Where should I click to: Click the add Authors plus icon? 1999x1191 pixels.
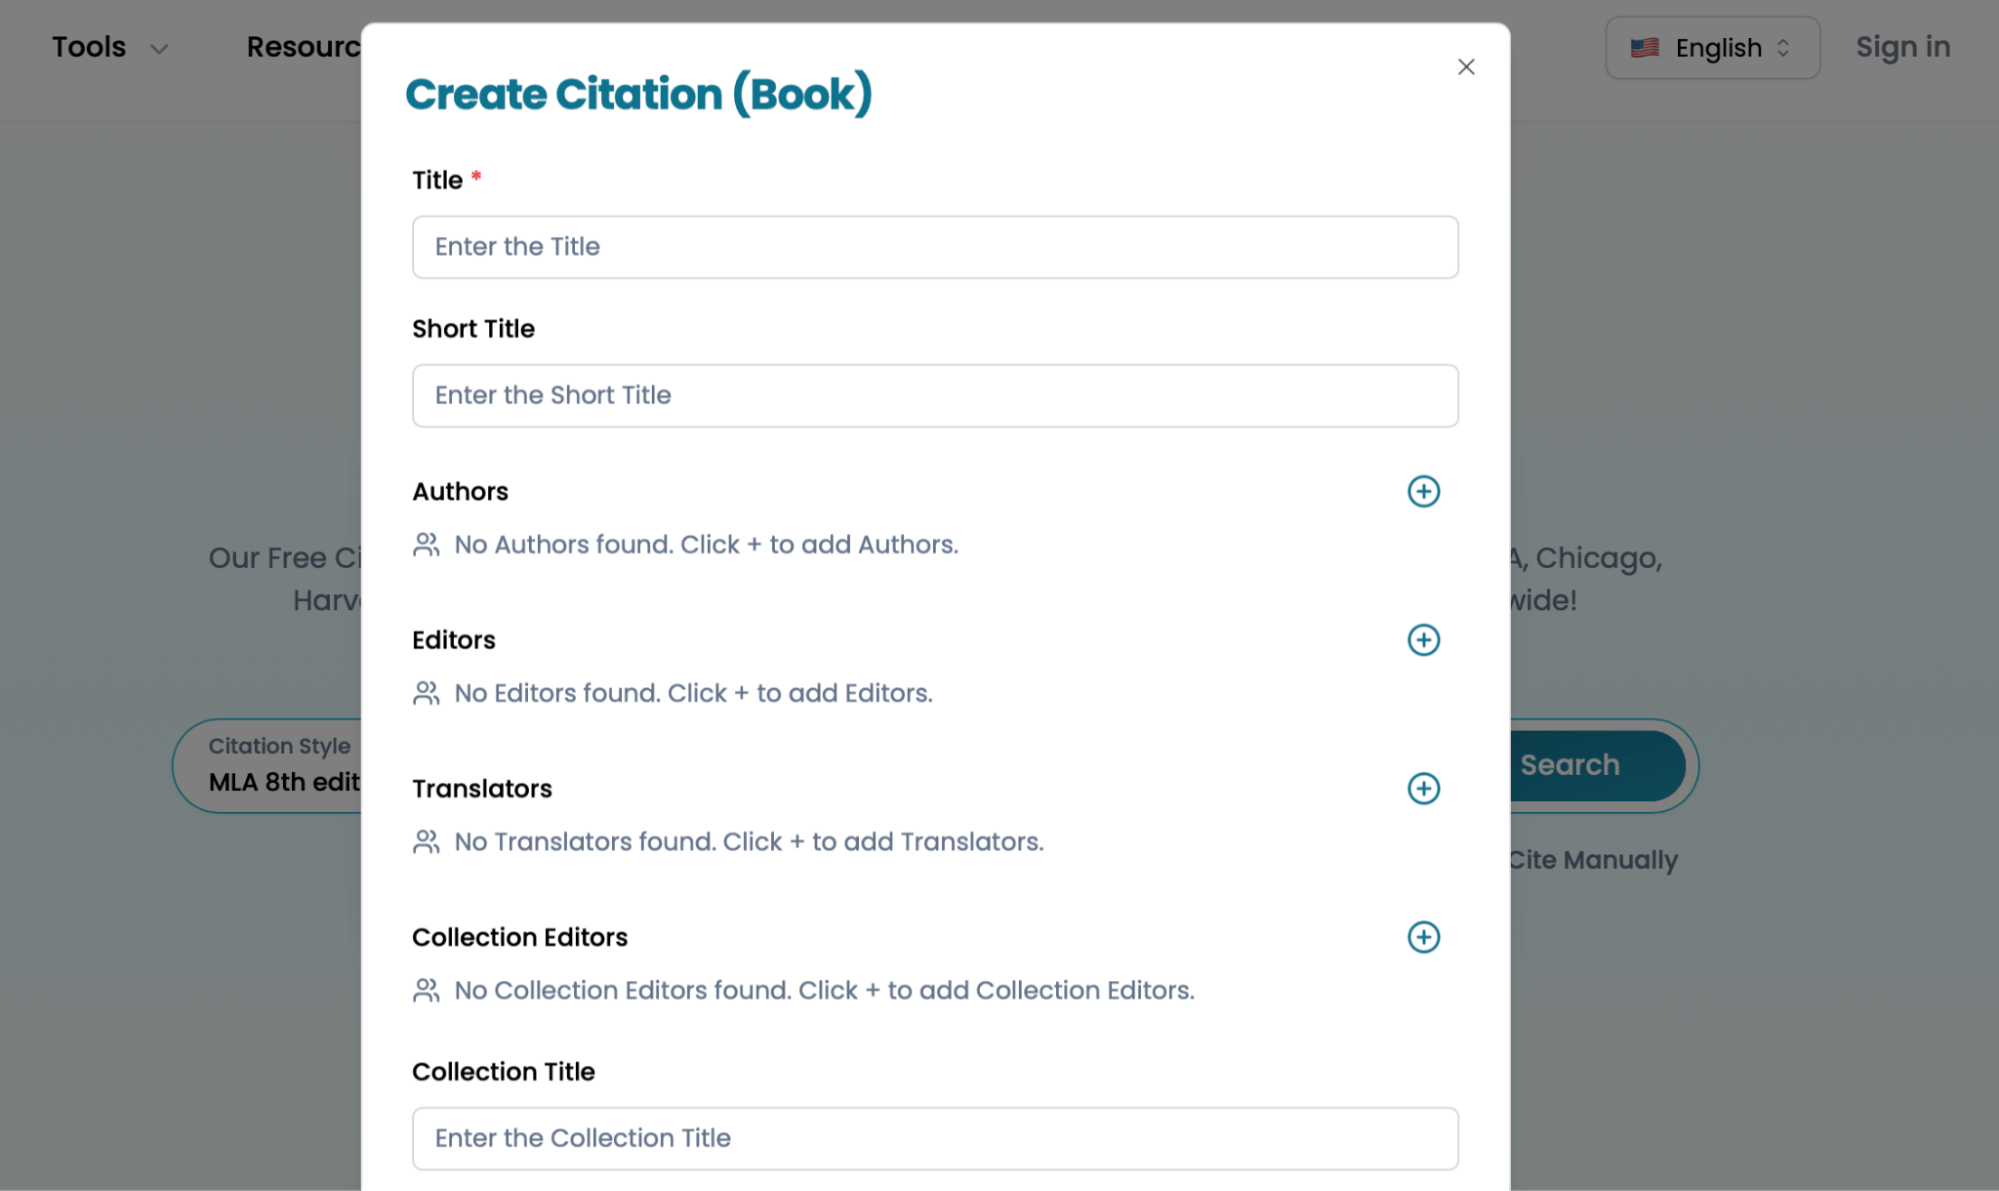click(x=1423, y=491)
